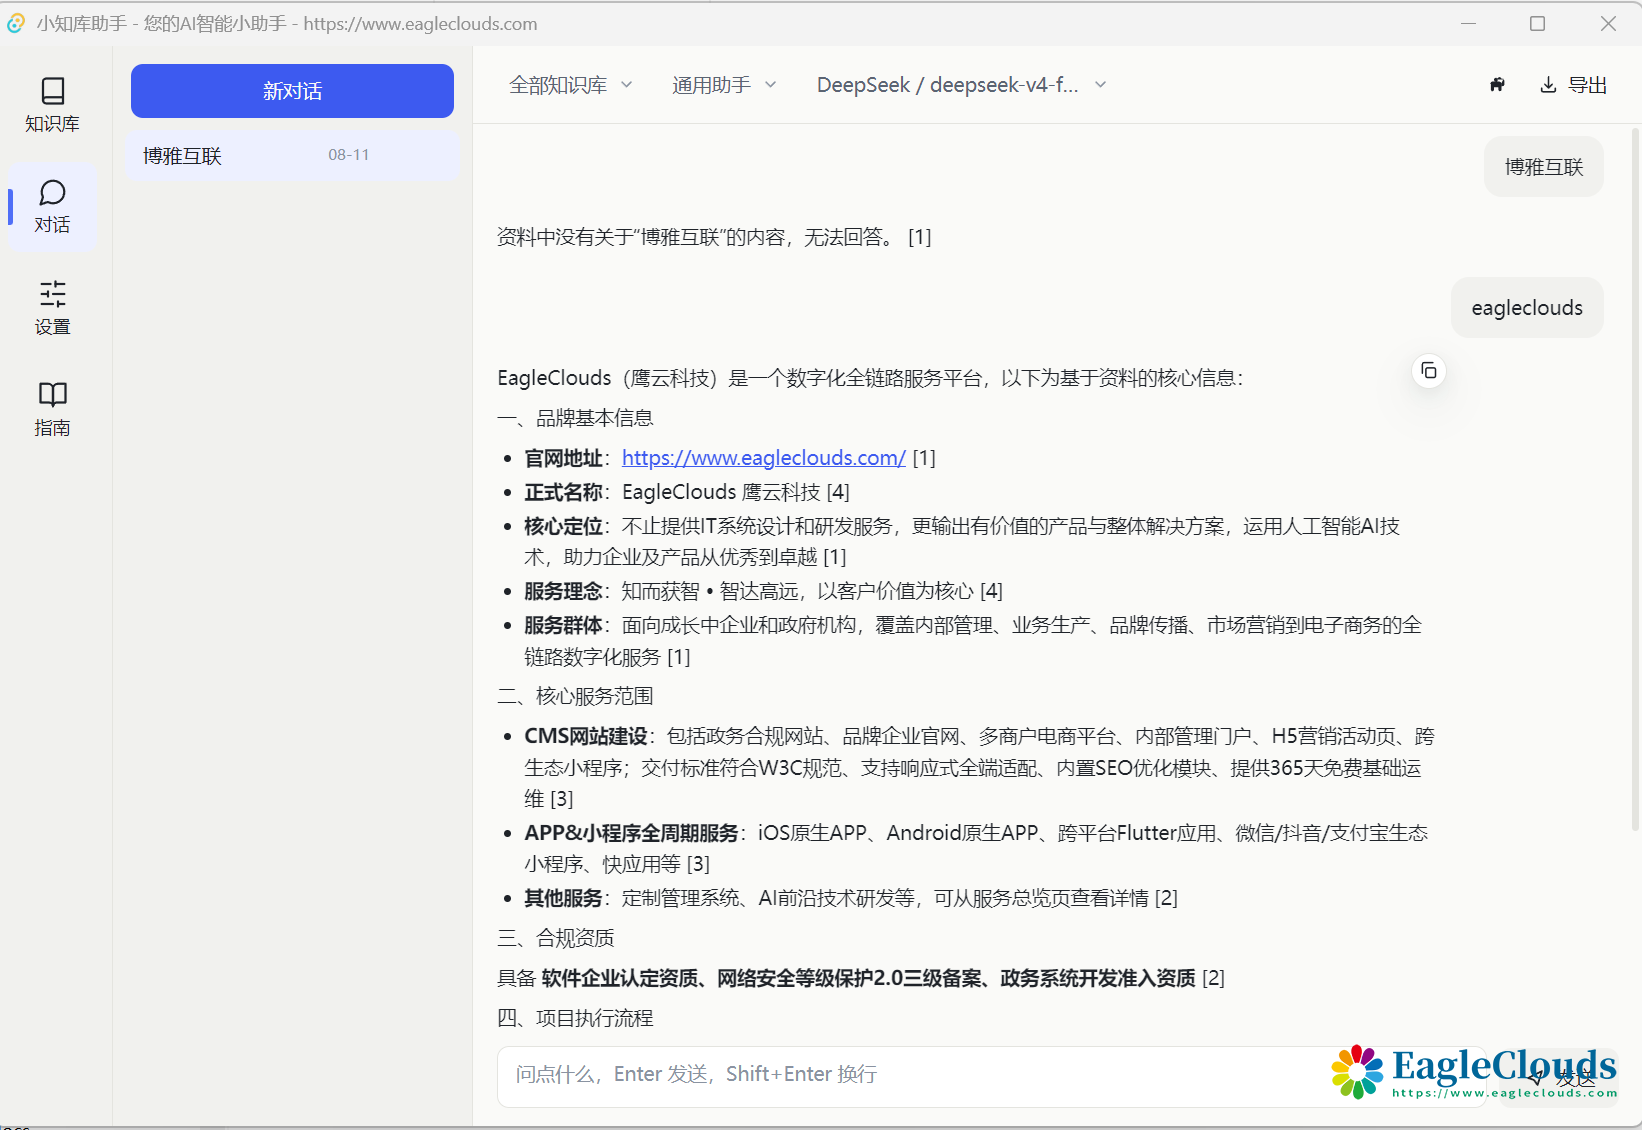Click the bold label 核心定位

(x=563, y=526)
